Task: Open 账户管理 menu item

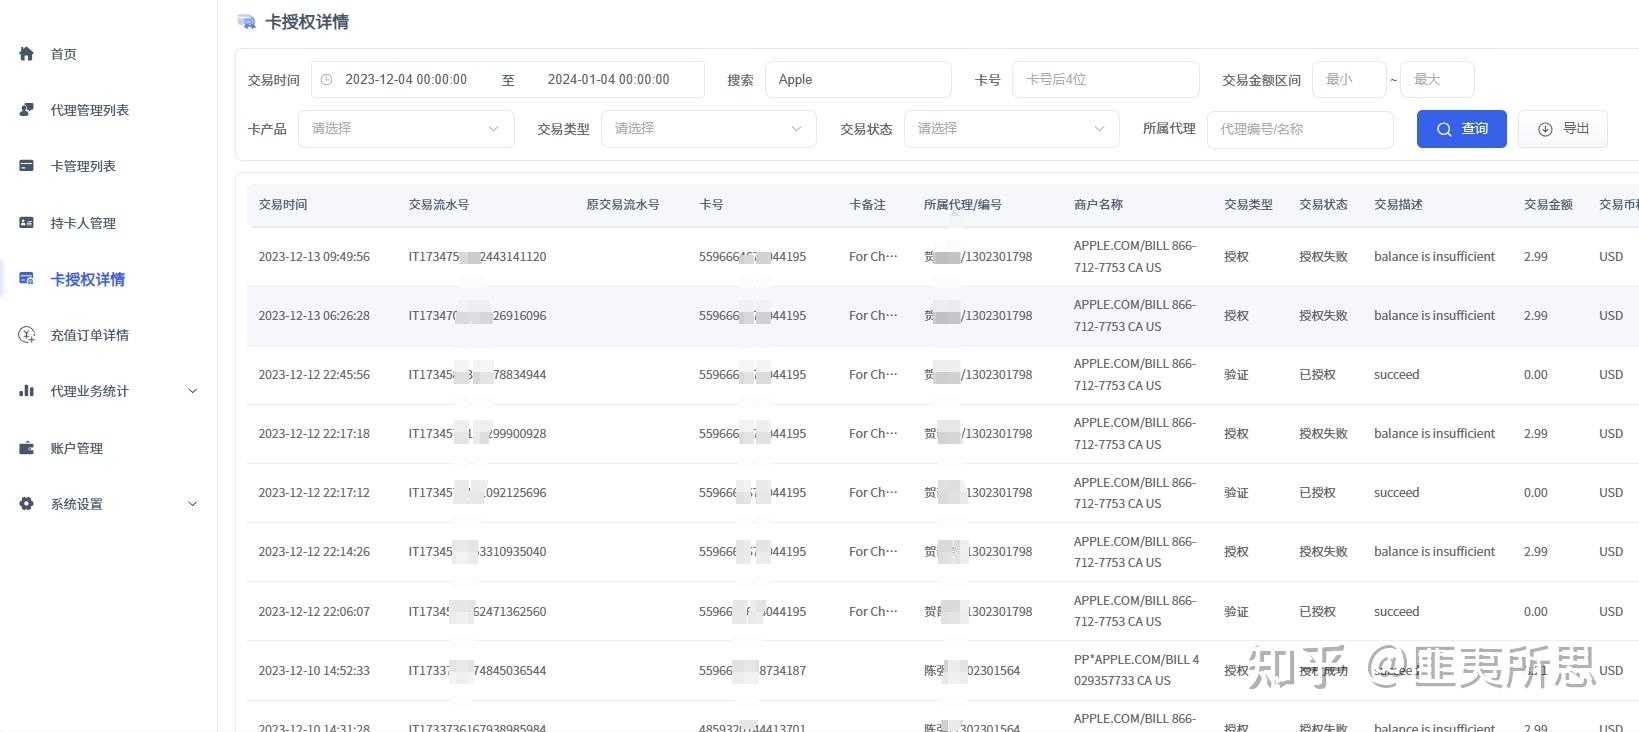Action: (x=77, y=448)
